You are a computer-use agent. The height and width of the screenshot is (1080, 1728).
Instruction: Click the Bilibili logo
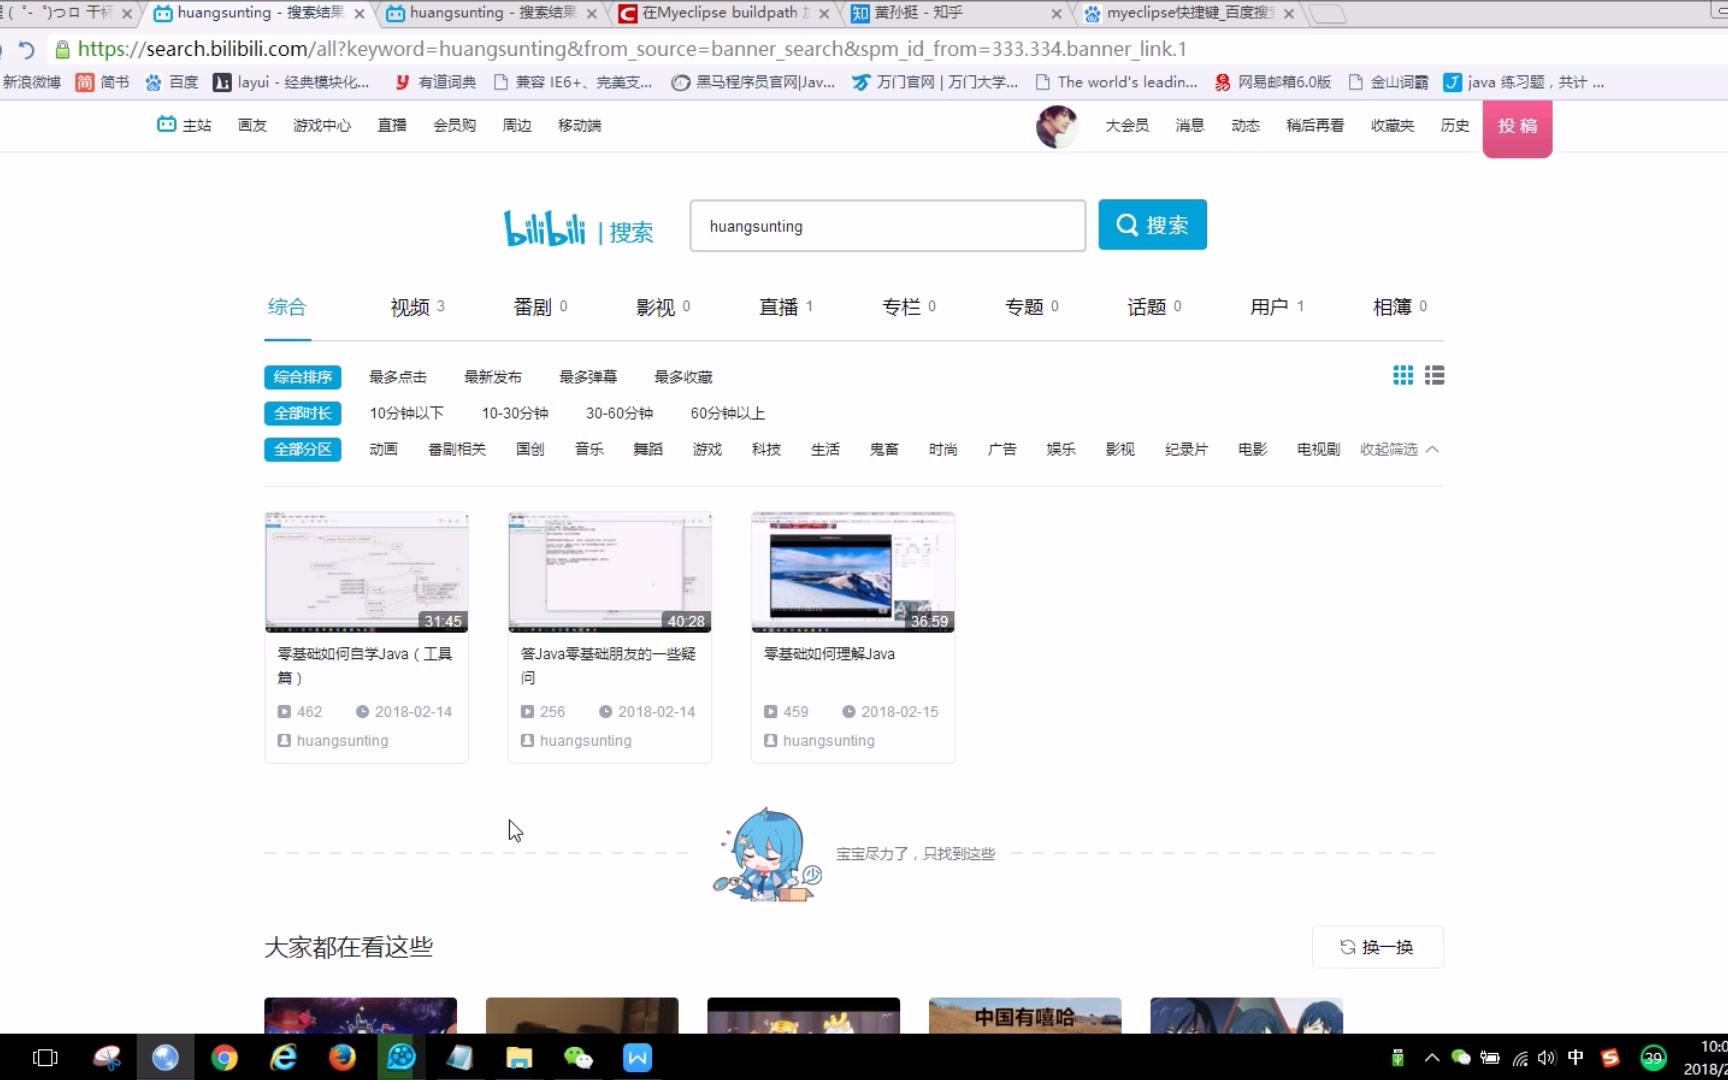click(545, 228)
